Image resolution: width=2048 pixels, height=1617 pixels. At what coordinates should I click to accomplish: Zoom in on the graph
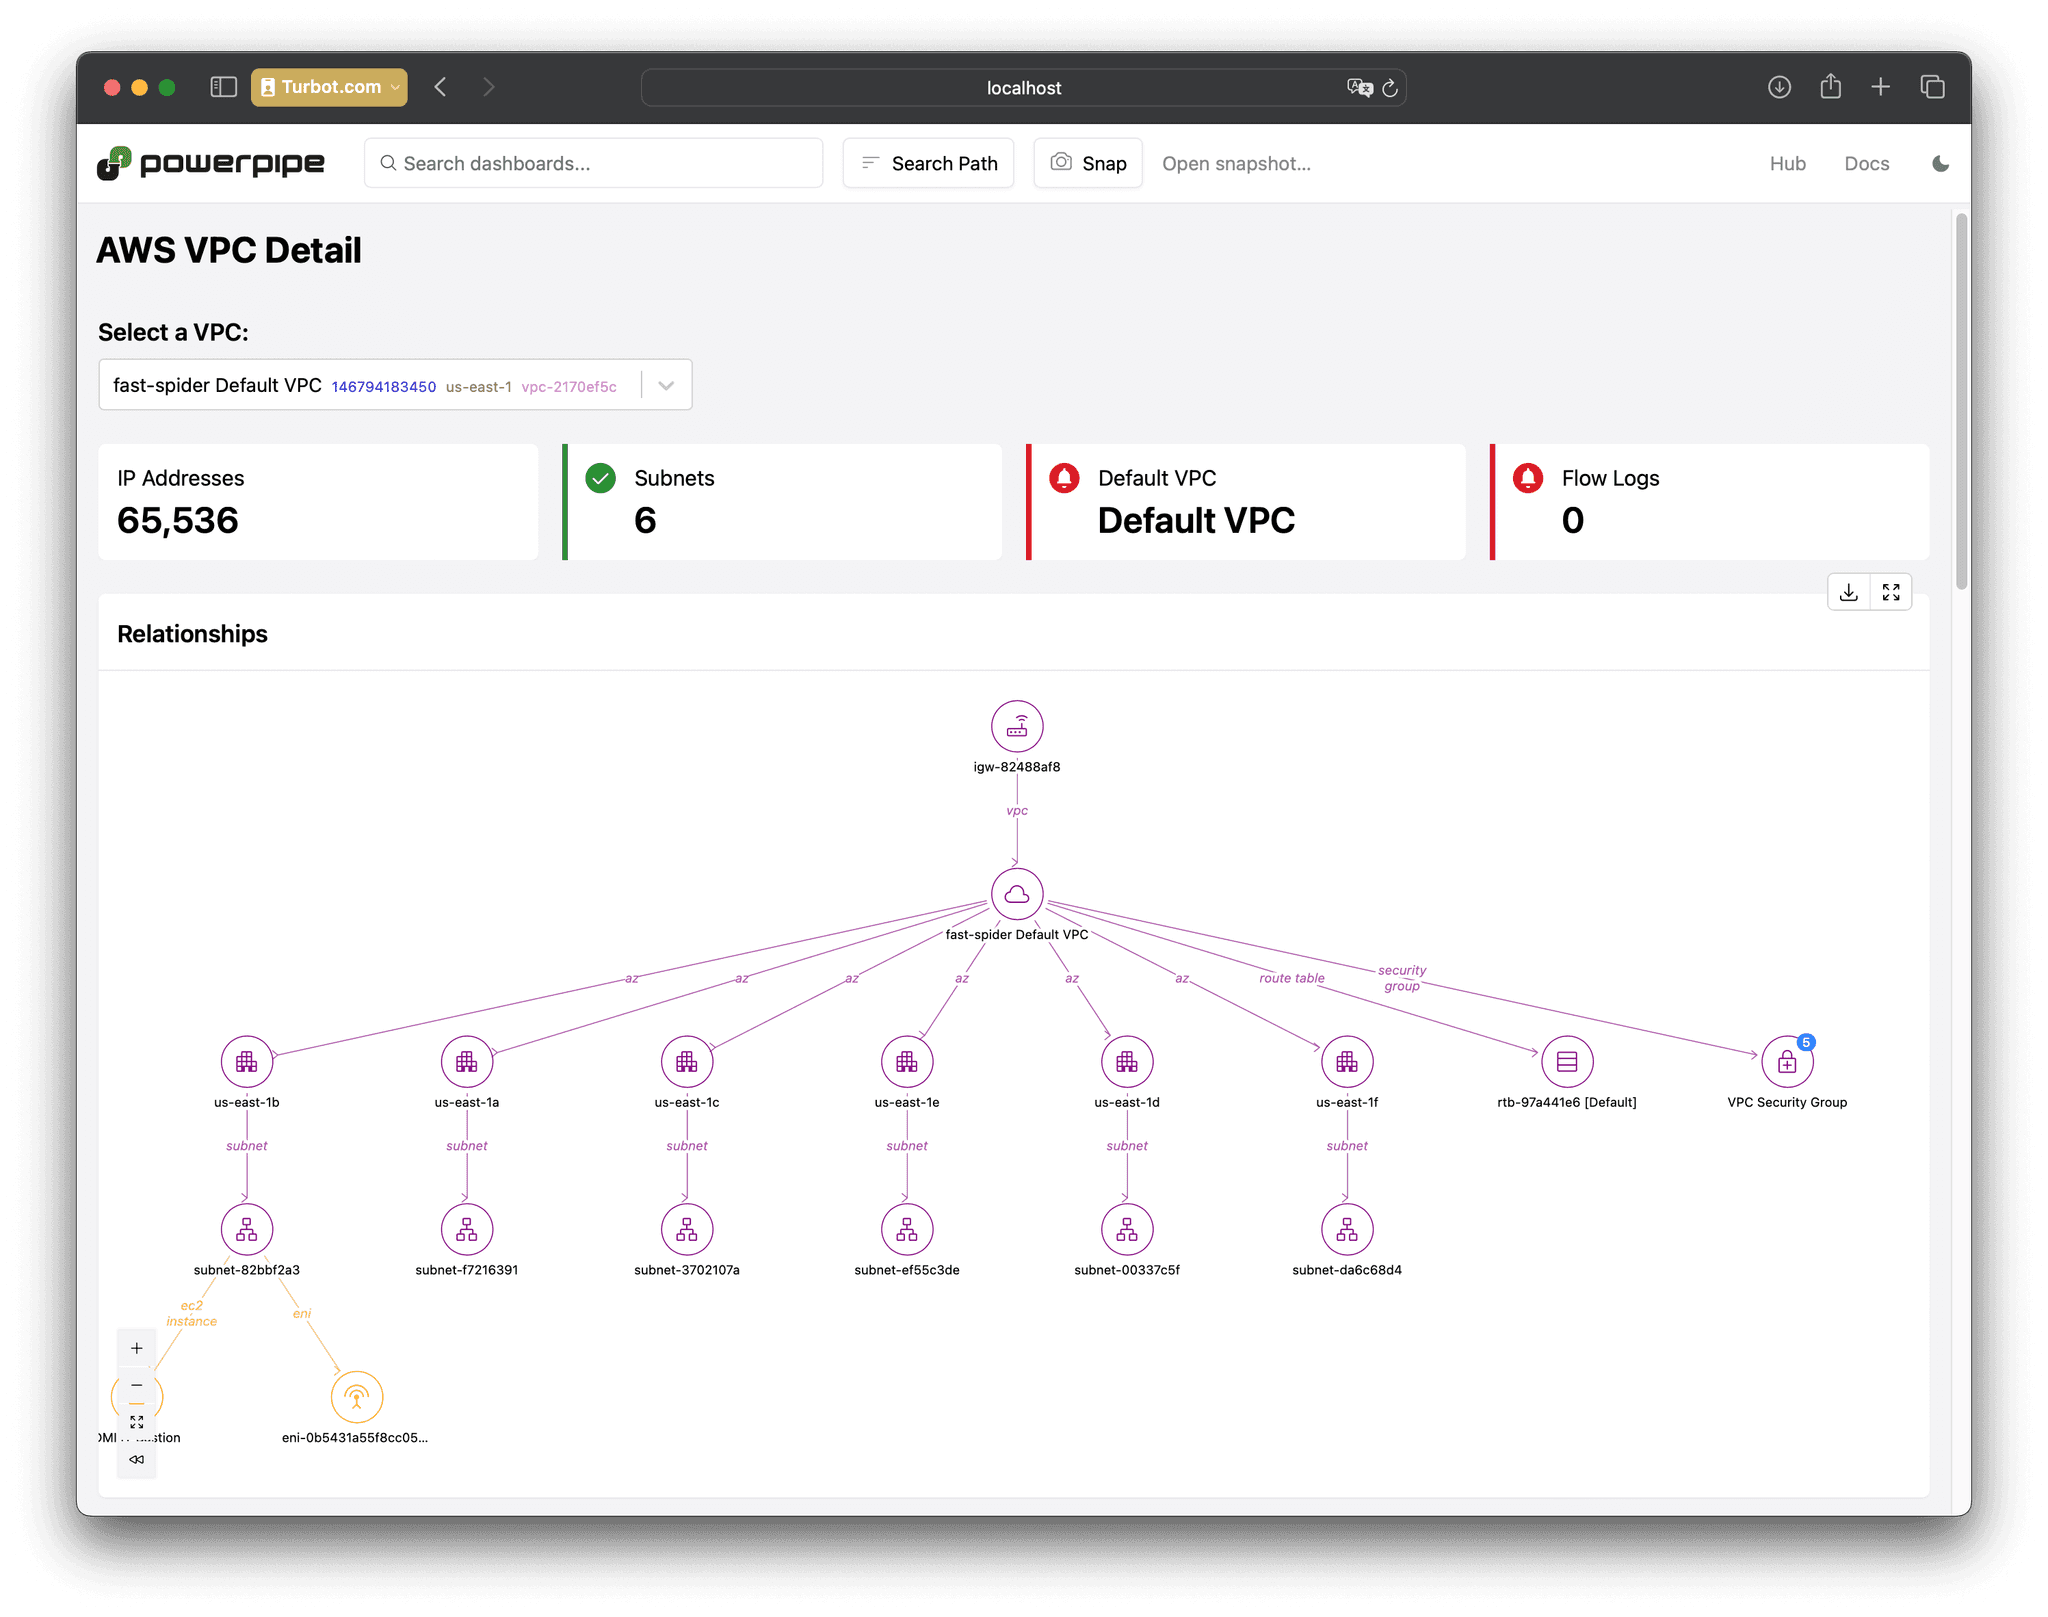137,1348
